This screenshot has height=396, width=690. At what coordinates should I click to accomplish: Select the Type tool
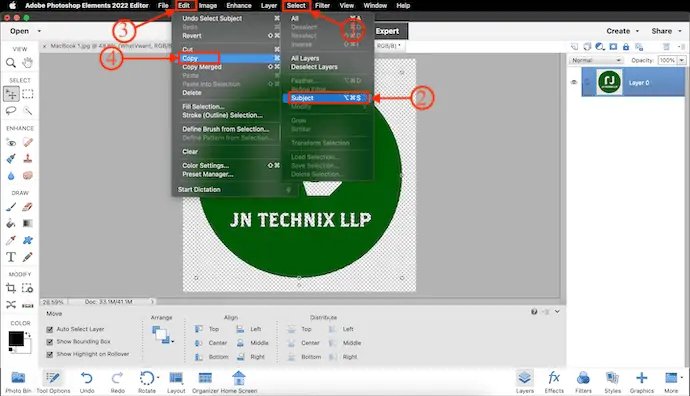click(11, 257)
